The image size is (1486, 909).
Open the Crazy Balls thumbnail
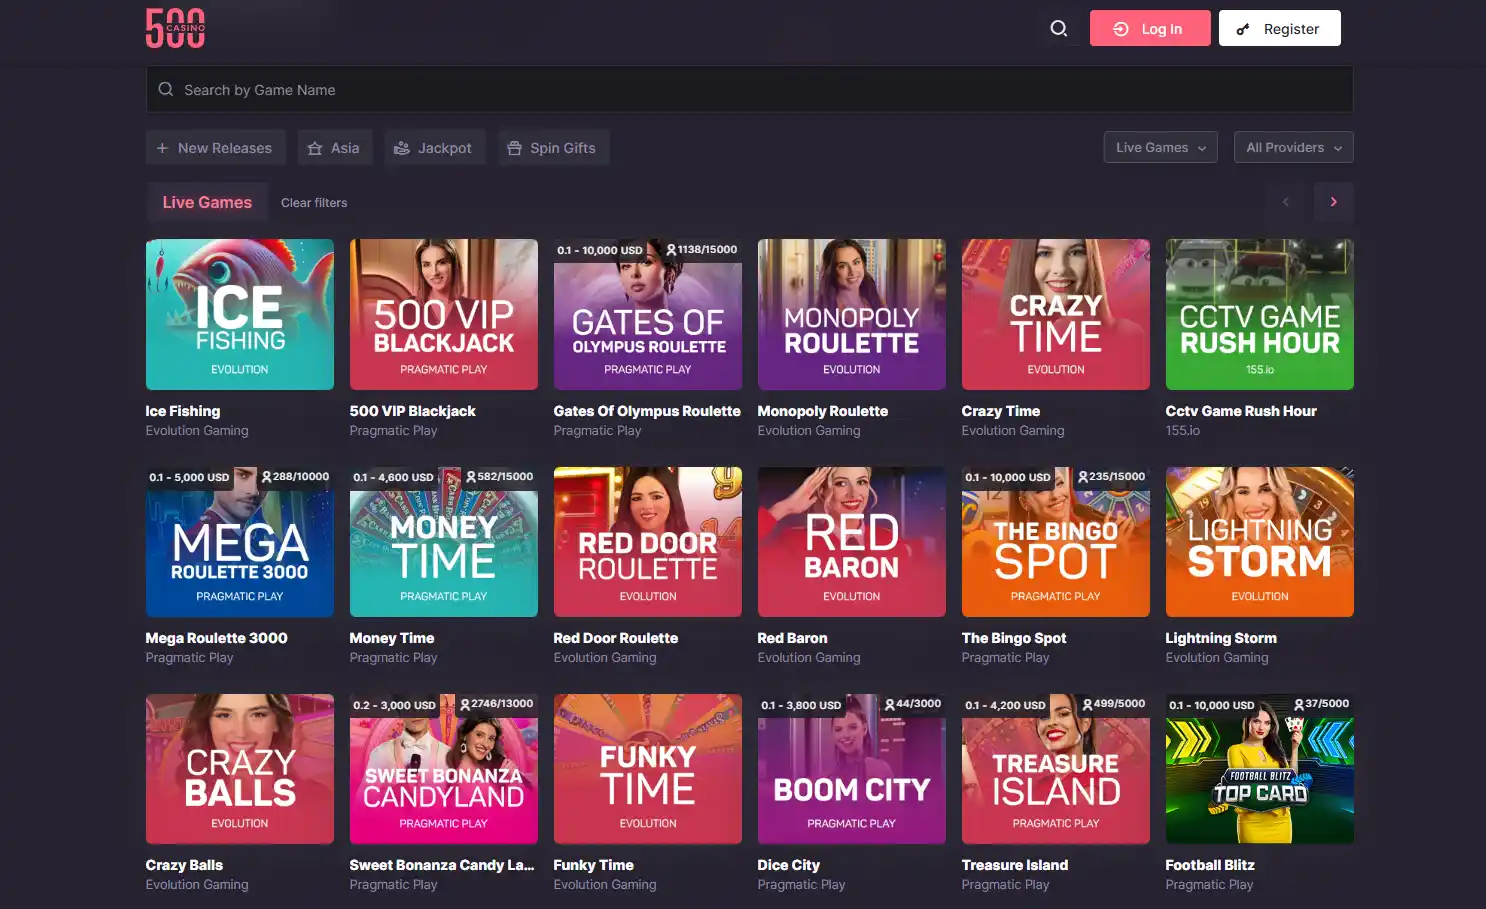pyautogui.click(x=240, y=769)
